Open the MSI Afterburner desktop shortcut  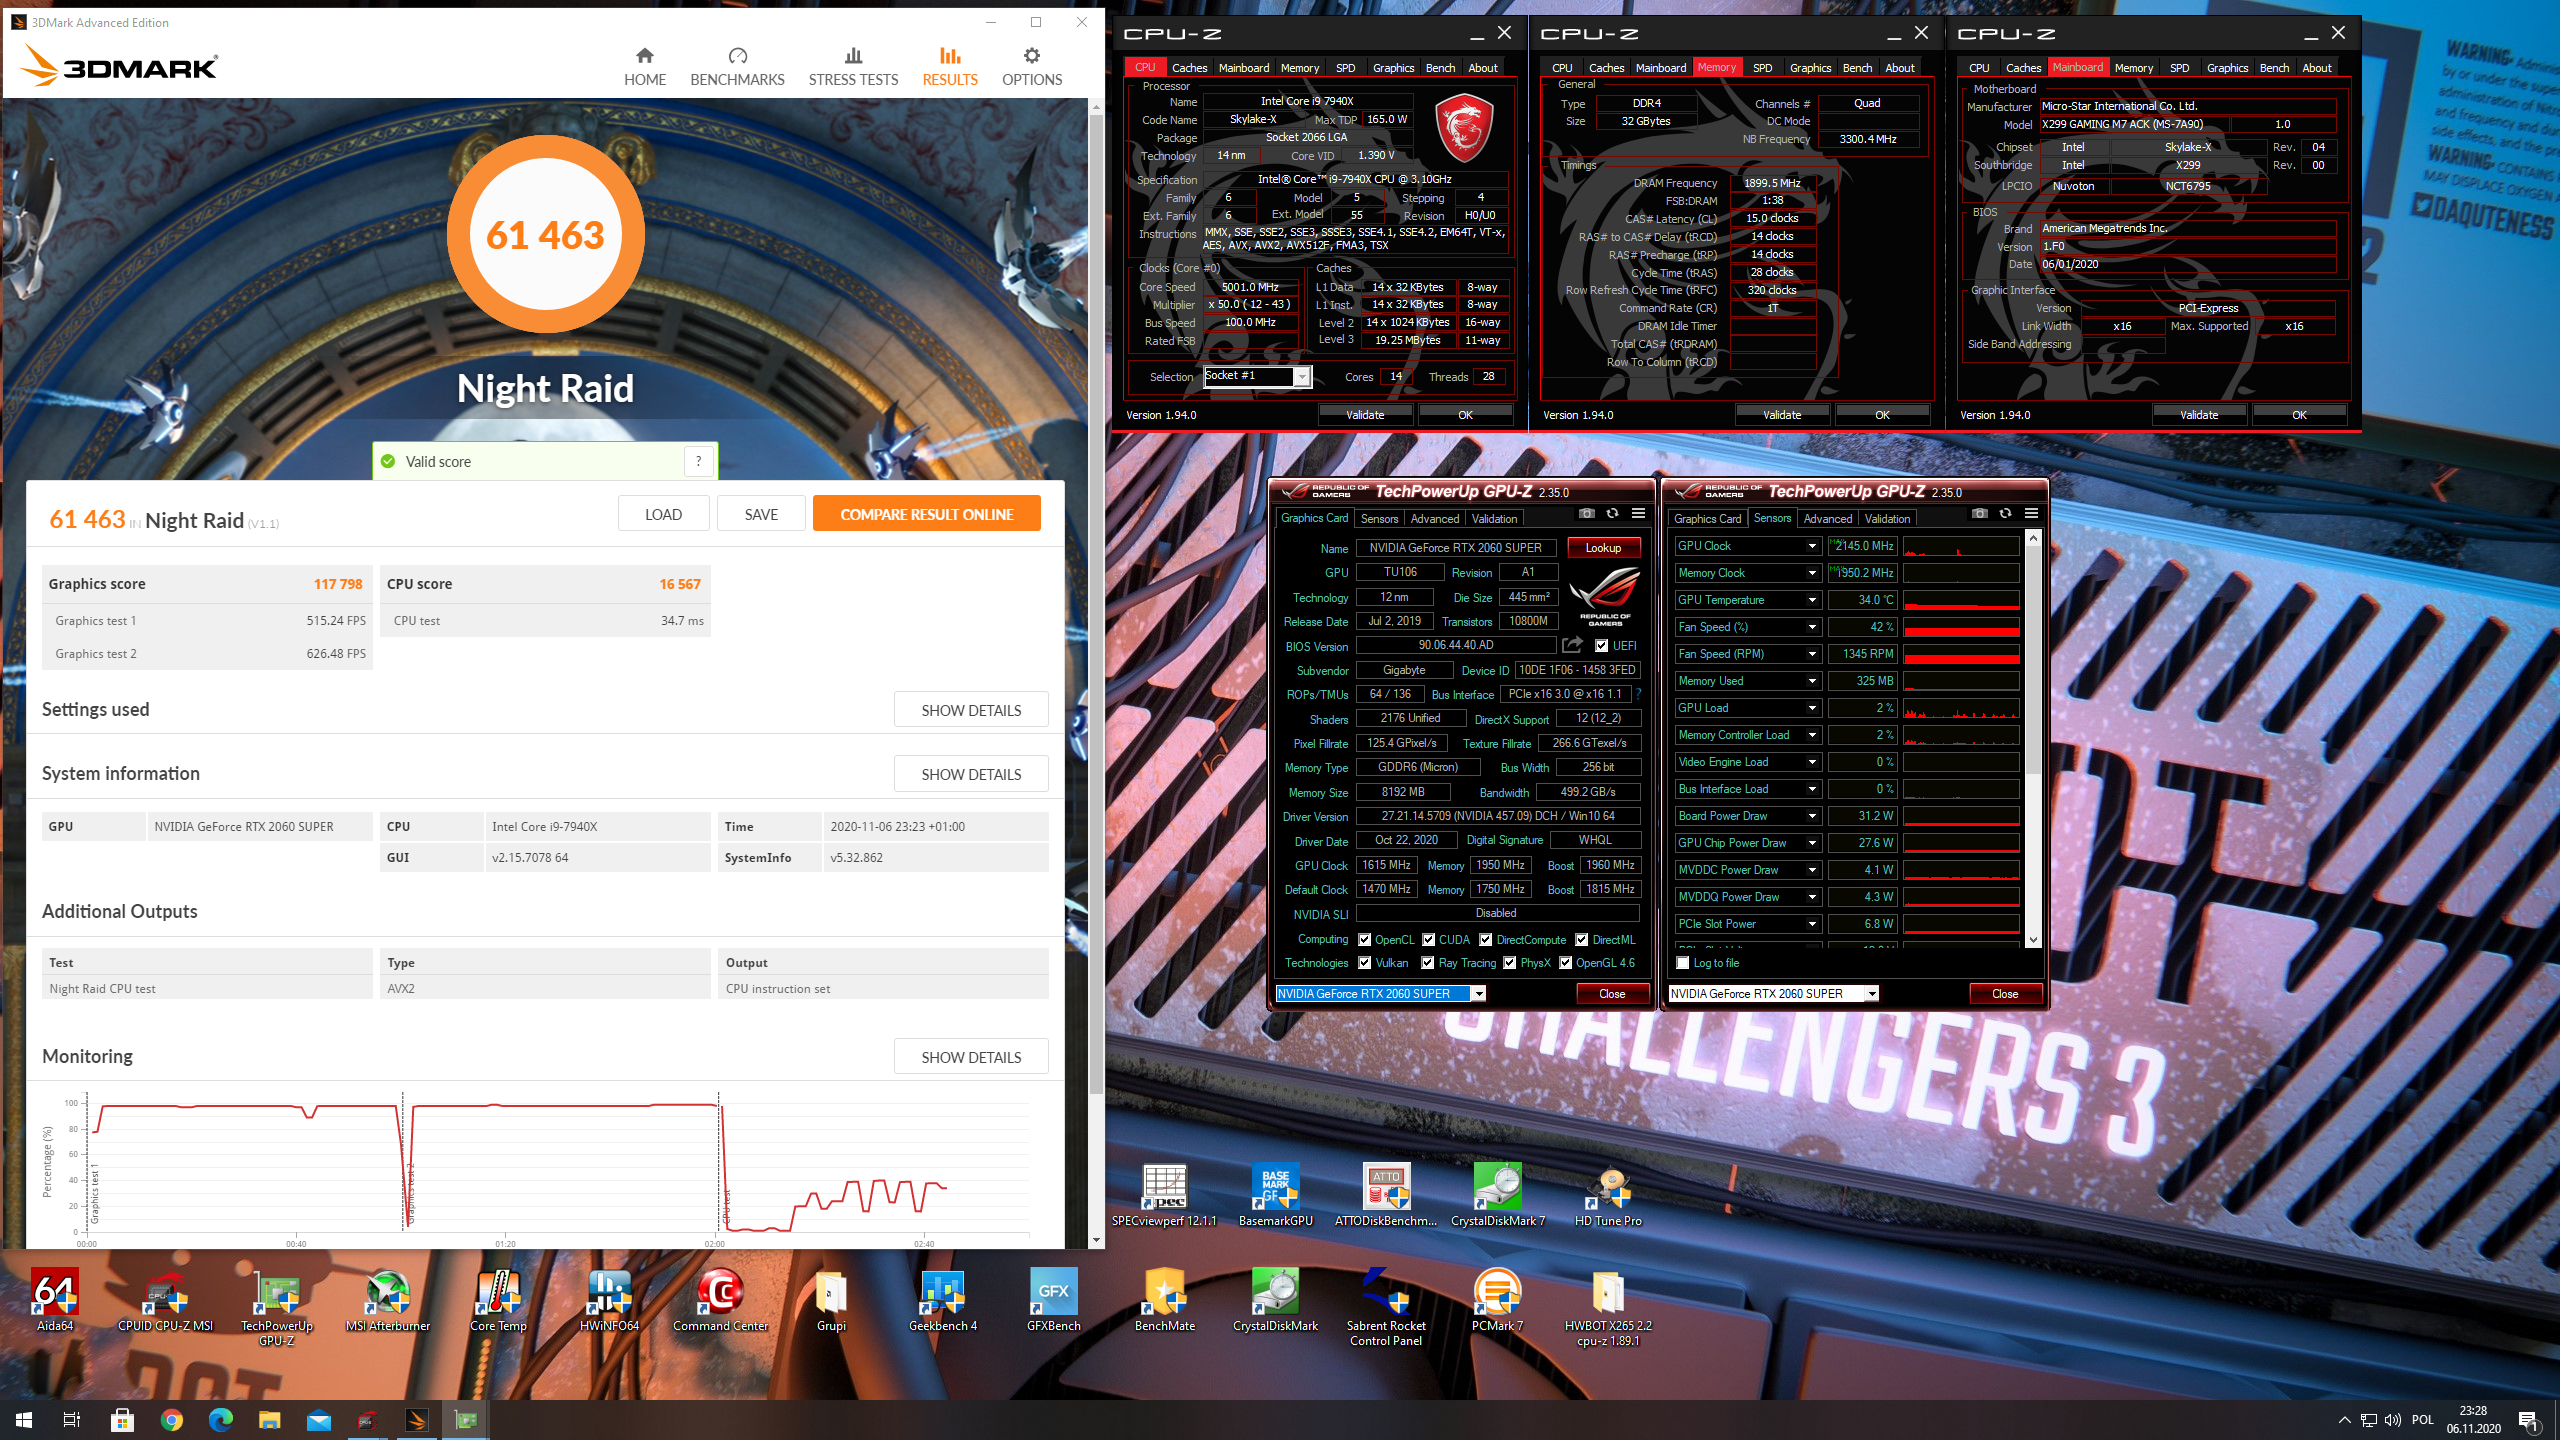(387, 1300)
